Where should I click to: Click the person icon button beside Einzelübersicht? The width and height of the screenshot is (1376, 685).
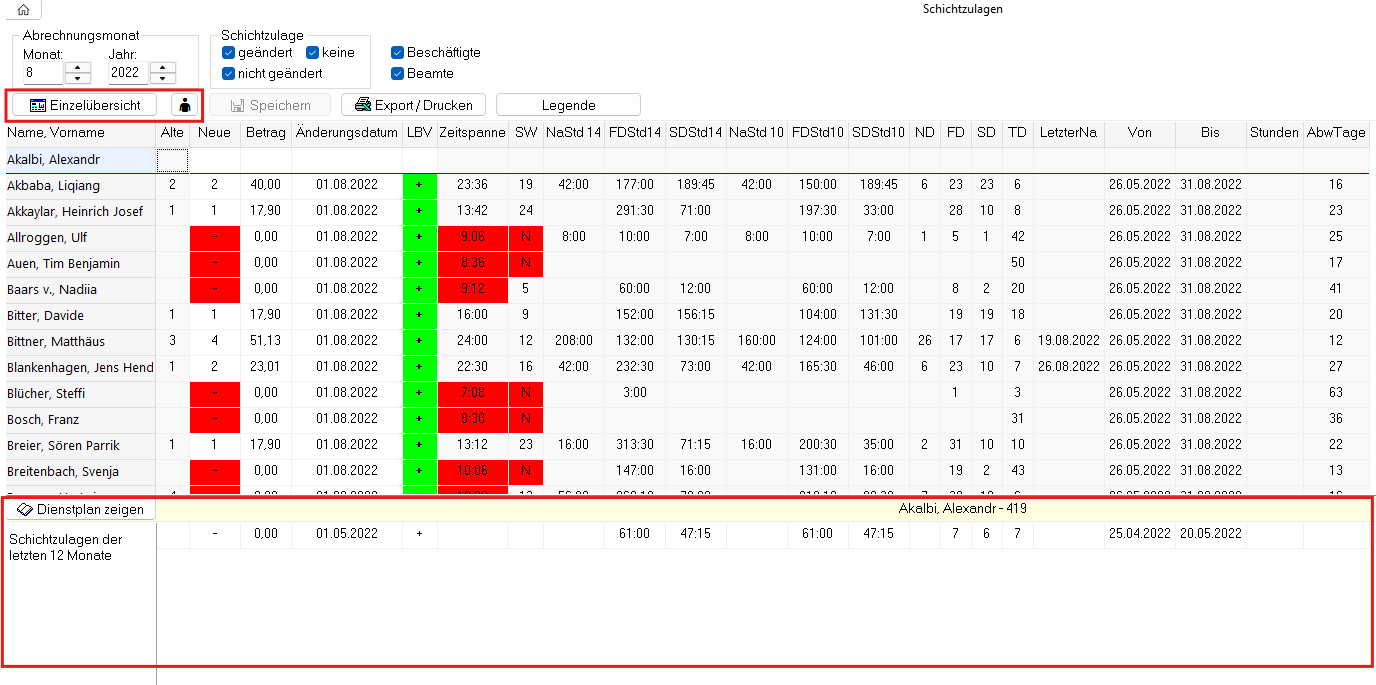[185, 105]
